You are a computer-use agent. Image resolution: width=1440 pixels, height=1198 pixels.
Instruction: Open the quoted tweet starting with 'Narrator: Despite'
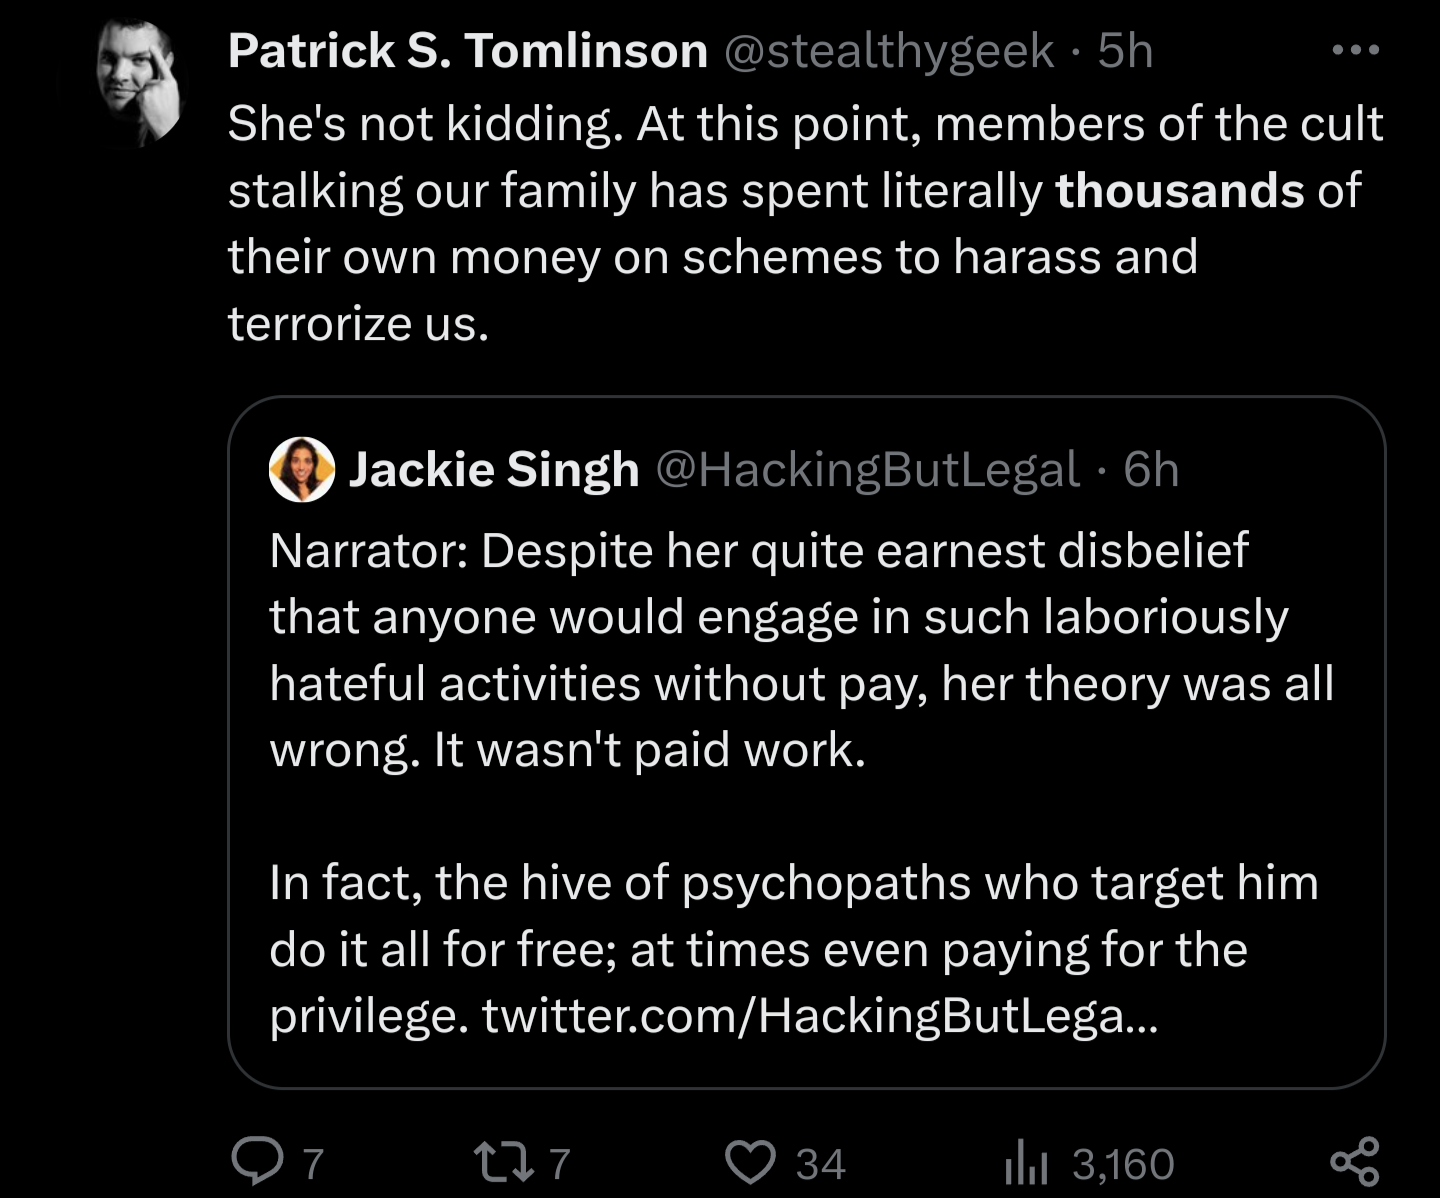[x=807, y=742]
